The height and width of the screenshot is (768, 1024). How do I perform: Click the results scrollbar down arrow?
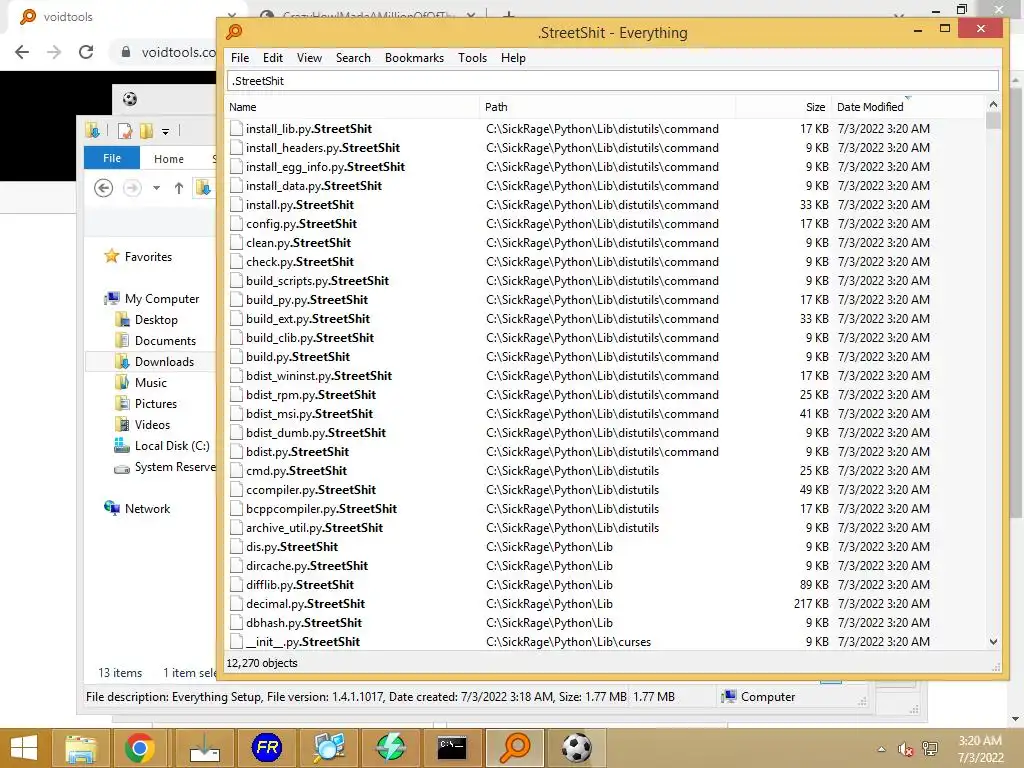(x=993, y=642)
